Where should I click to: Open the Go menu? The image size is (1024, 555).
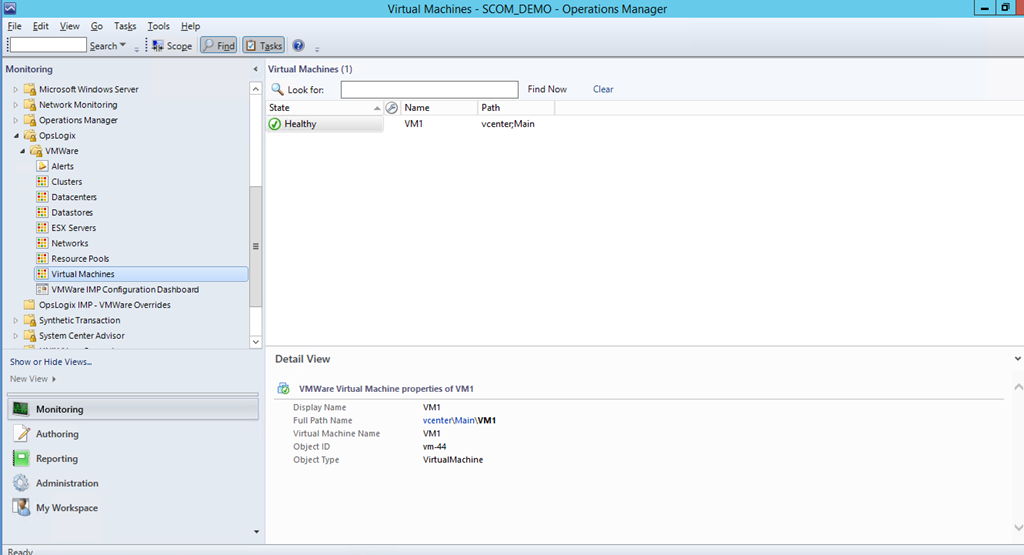tap(97, 26)
